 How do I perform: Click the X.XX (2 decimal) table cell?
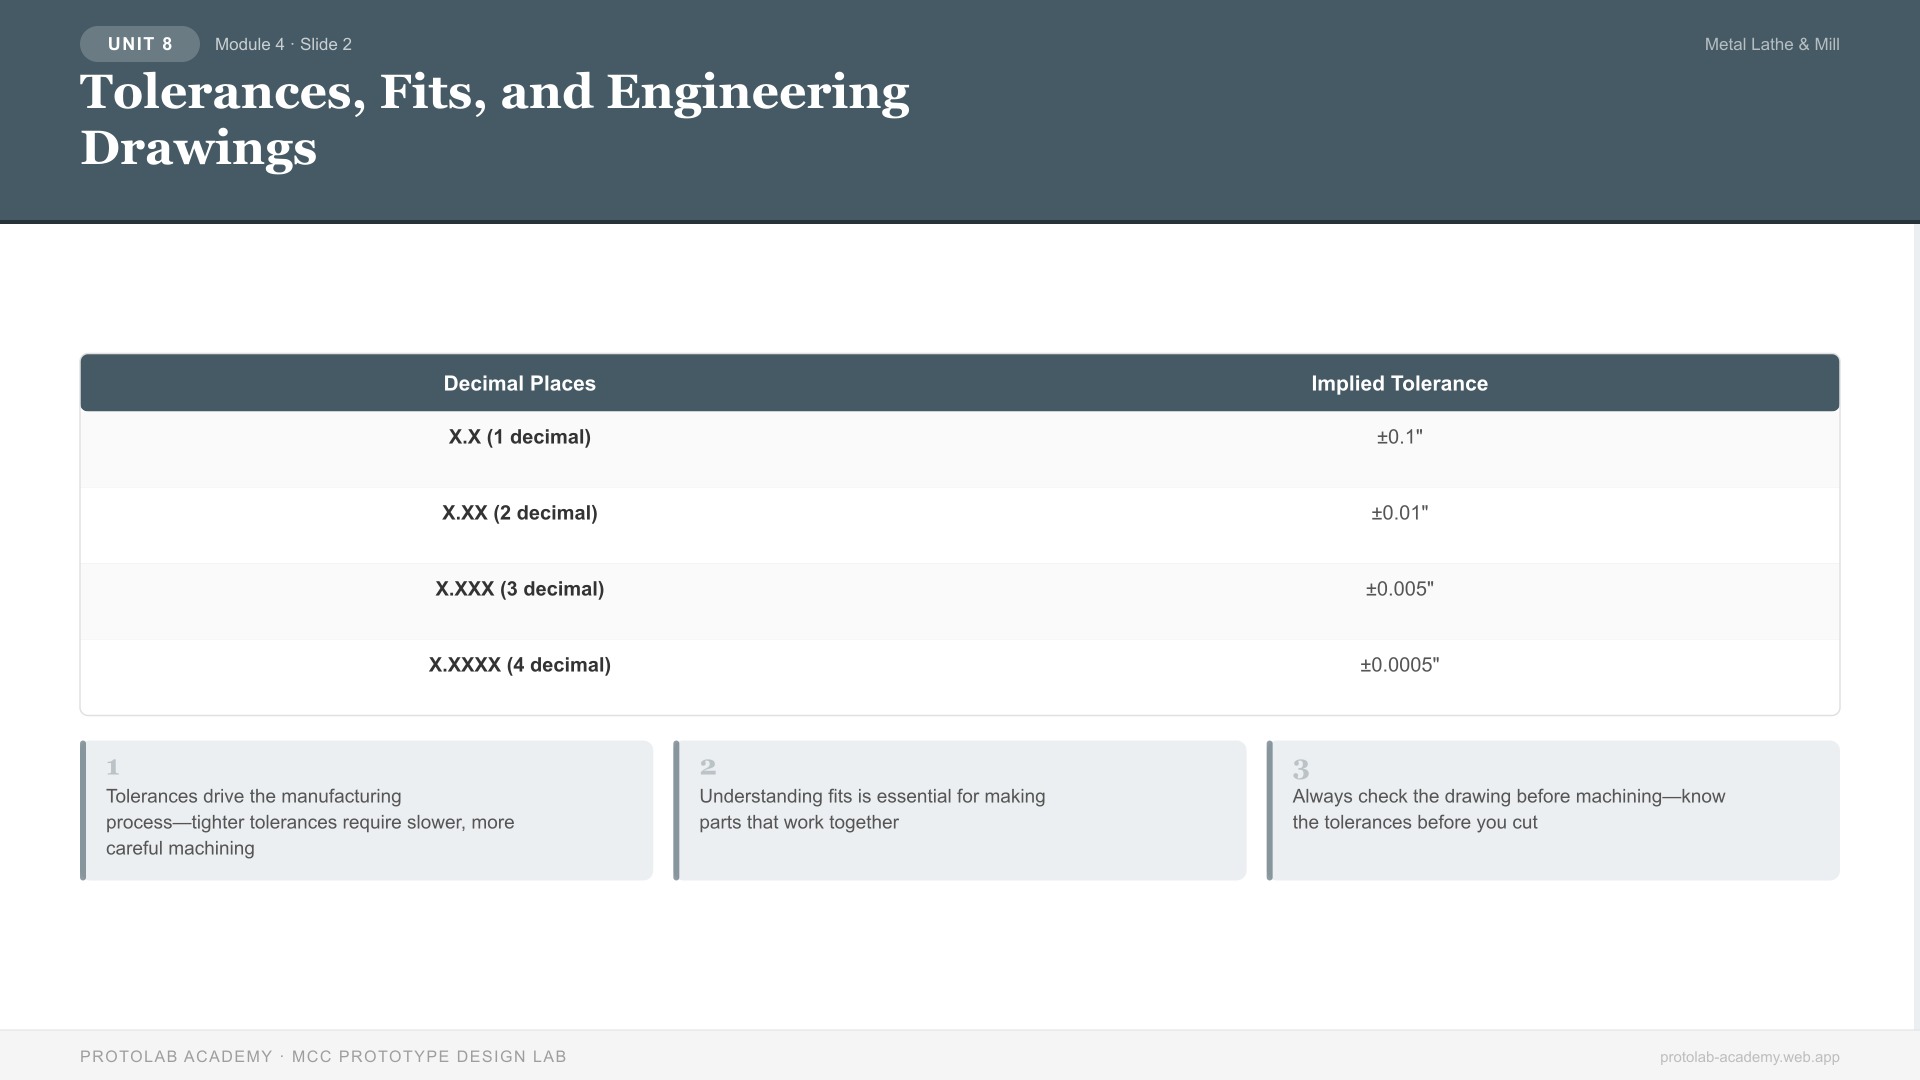coord(519,512)
